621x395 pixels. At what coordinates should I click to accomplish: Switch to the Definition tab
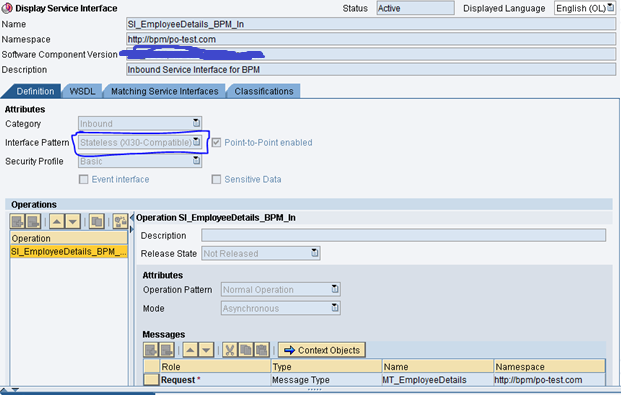(35, 91)
